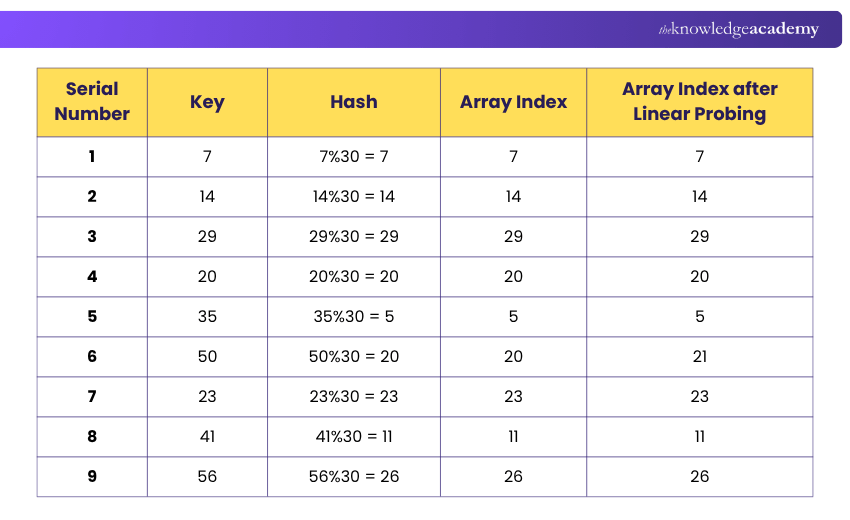Select Linear Probing cell for serial 1
850x520 pixels.
click(699, 157)
